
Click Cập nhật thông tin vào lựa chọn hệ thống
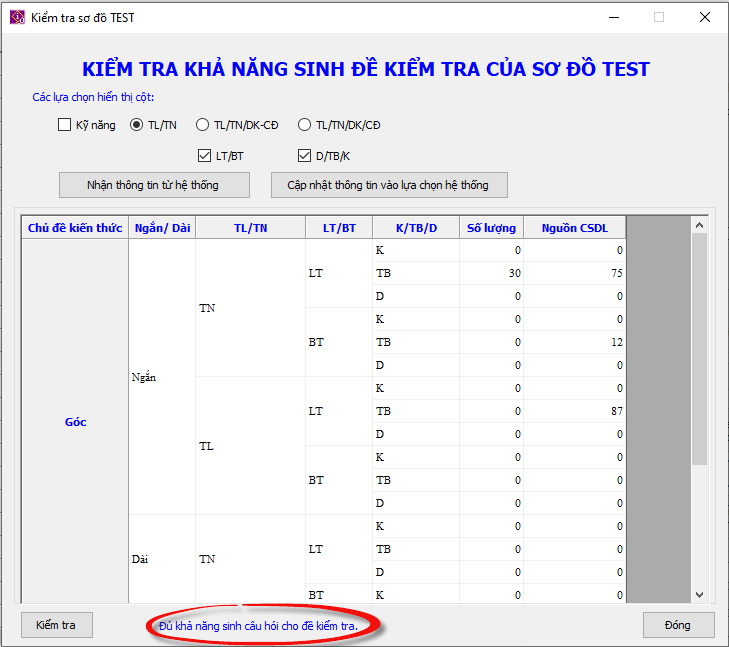(x=389, y=185)
